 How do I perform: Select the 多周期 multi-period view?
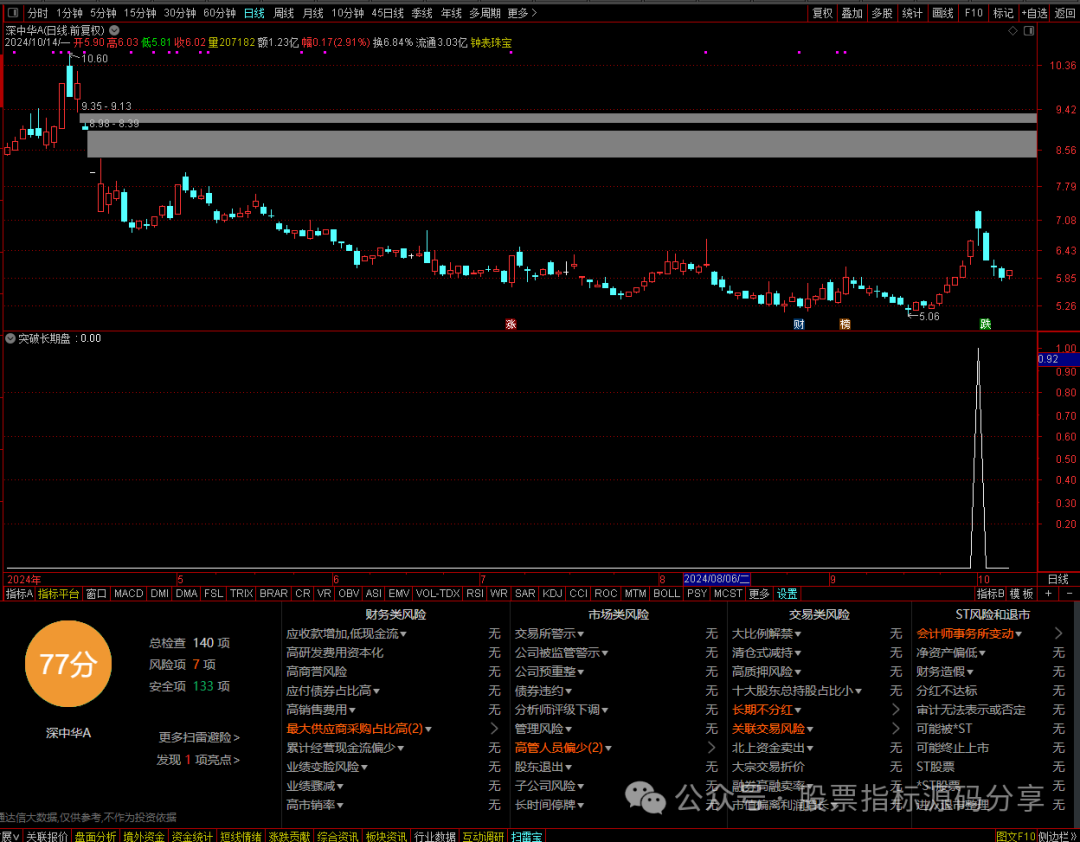point(485,13)
